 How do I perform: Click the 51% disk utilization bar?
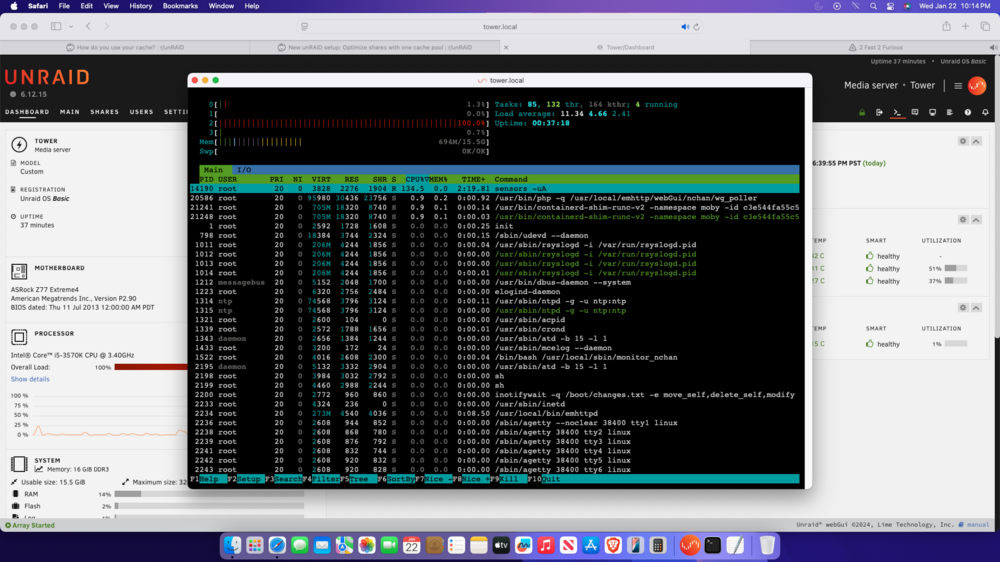[x=955, y=269]
